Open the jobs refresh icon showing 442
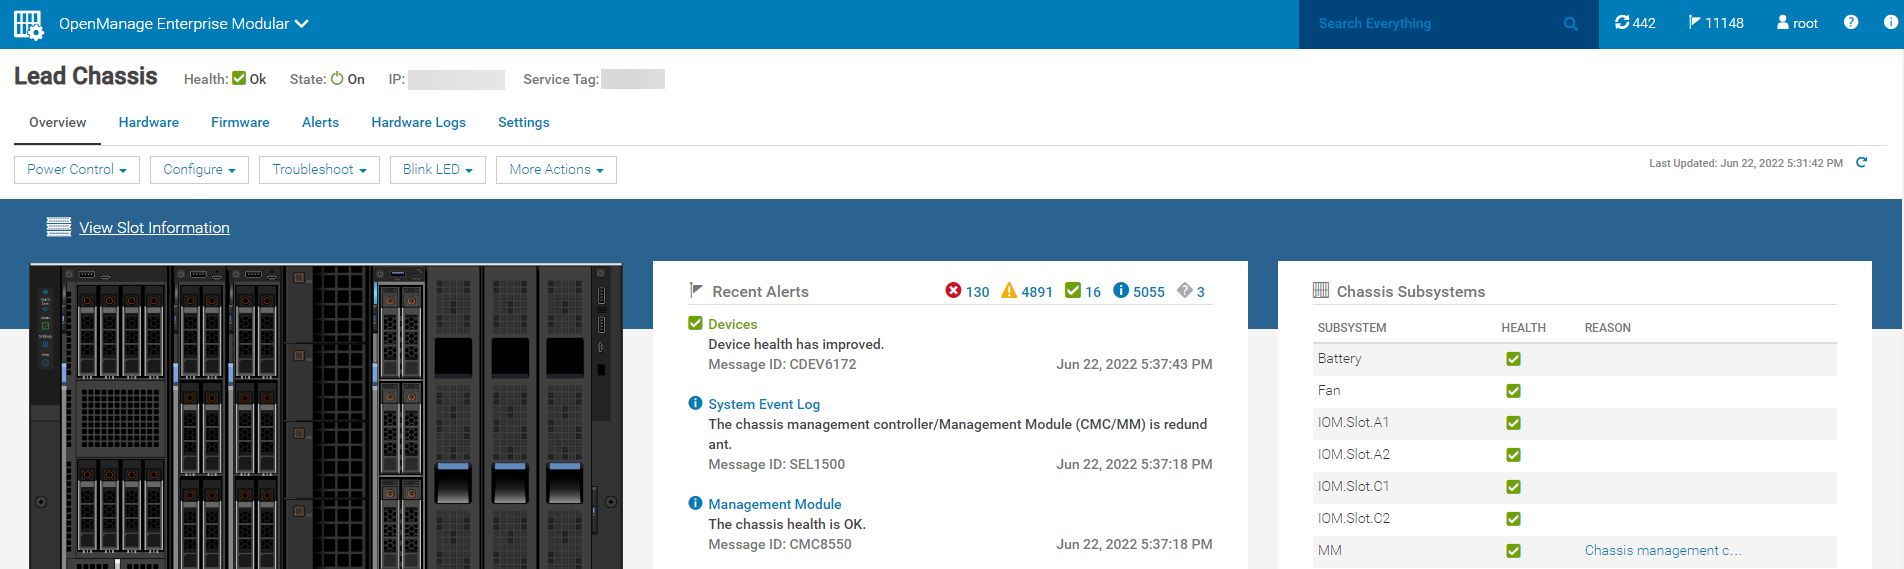 pos(1622,23)
